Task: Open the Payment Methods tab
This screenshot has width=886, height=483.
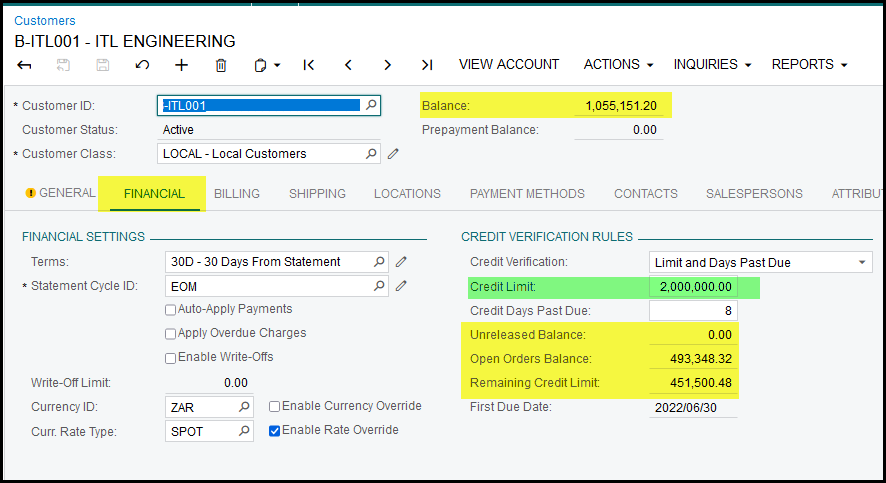Action: tap(527, 194)
